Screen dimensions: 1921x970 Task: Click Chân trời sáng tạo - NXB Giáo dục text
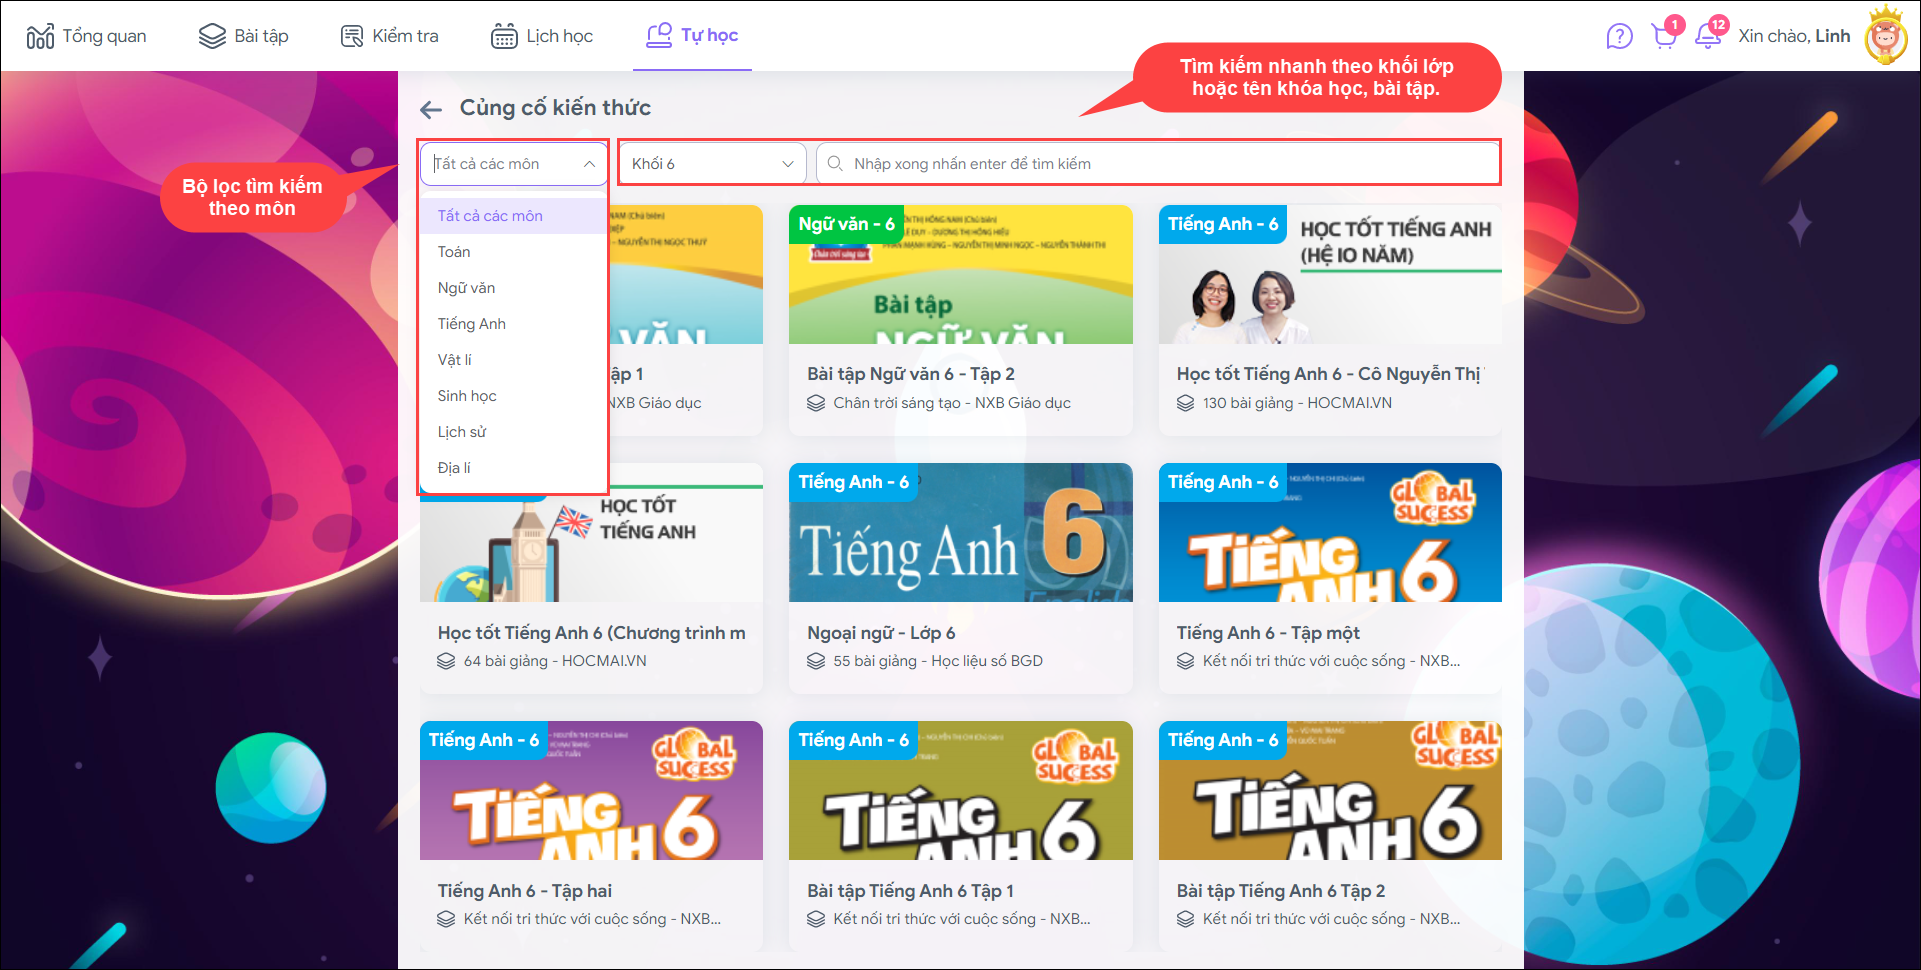(952, 403)
